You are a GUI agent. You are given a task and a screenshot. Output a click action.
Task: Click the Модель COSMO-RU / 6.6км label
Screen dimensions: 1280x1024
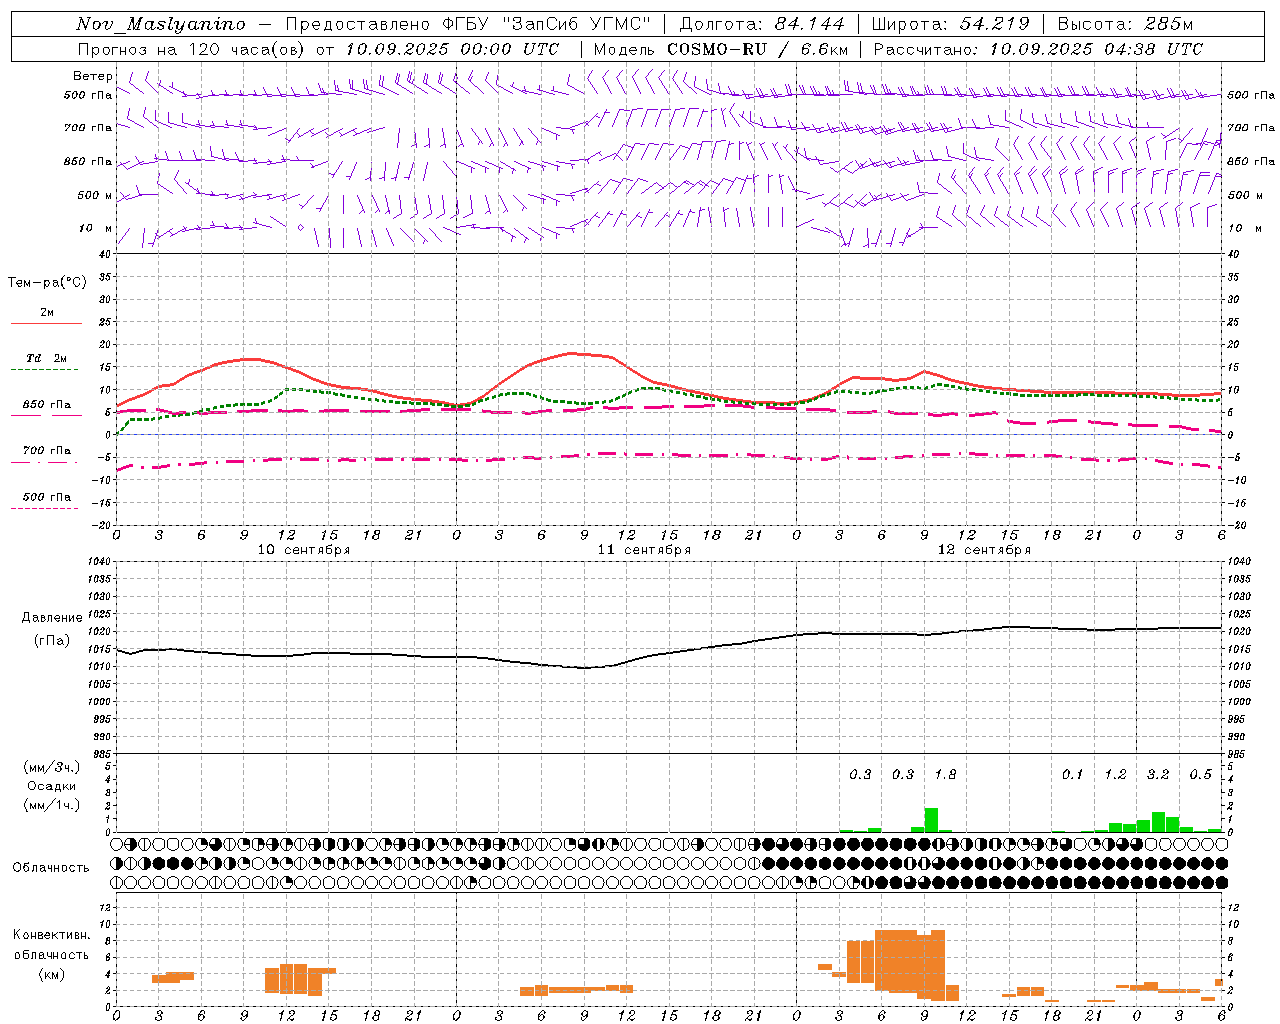721,49
